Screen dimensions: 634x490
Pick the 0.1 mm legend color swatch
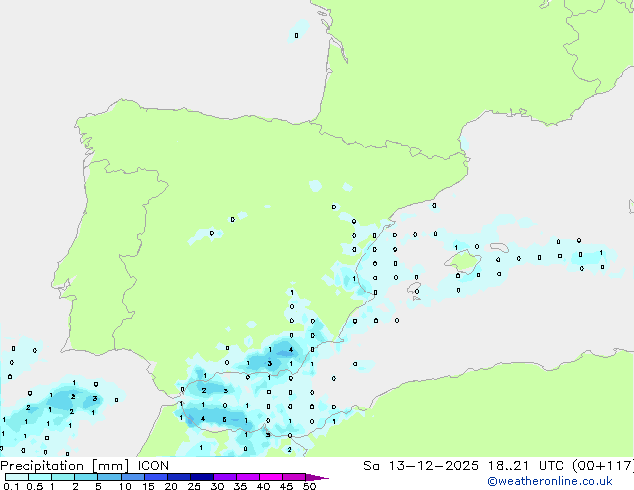pos(16,477)
